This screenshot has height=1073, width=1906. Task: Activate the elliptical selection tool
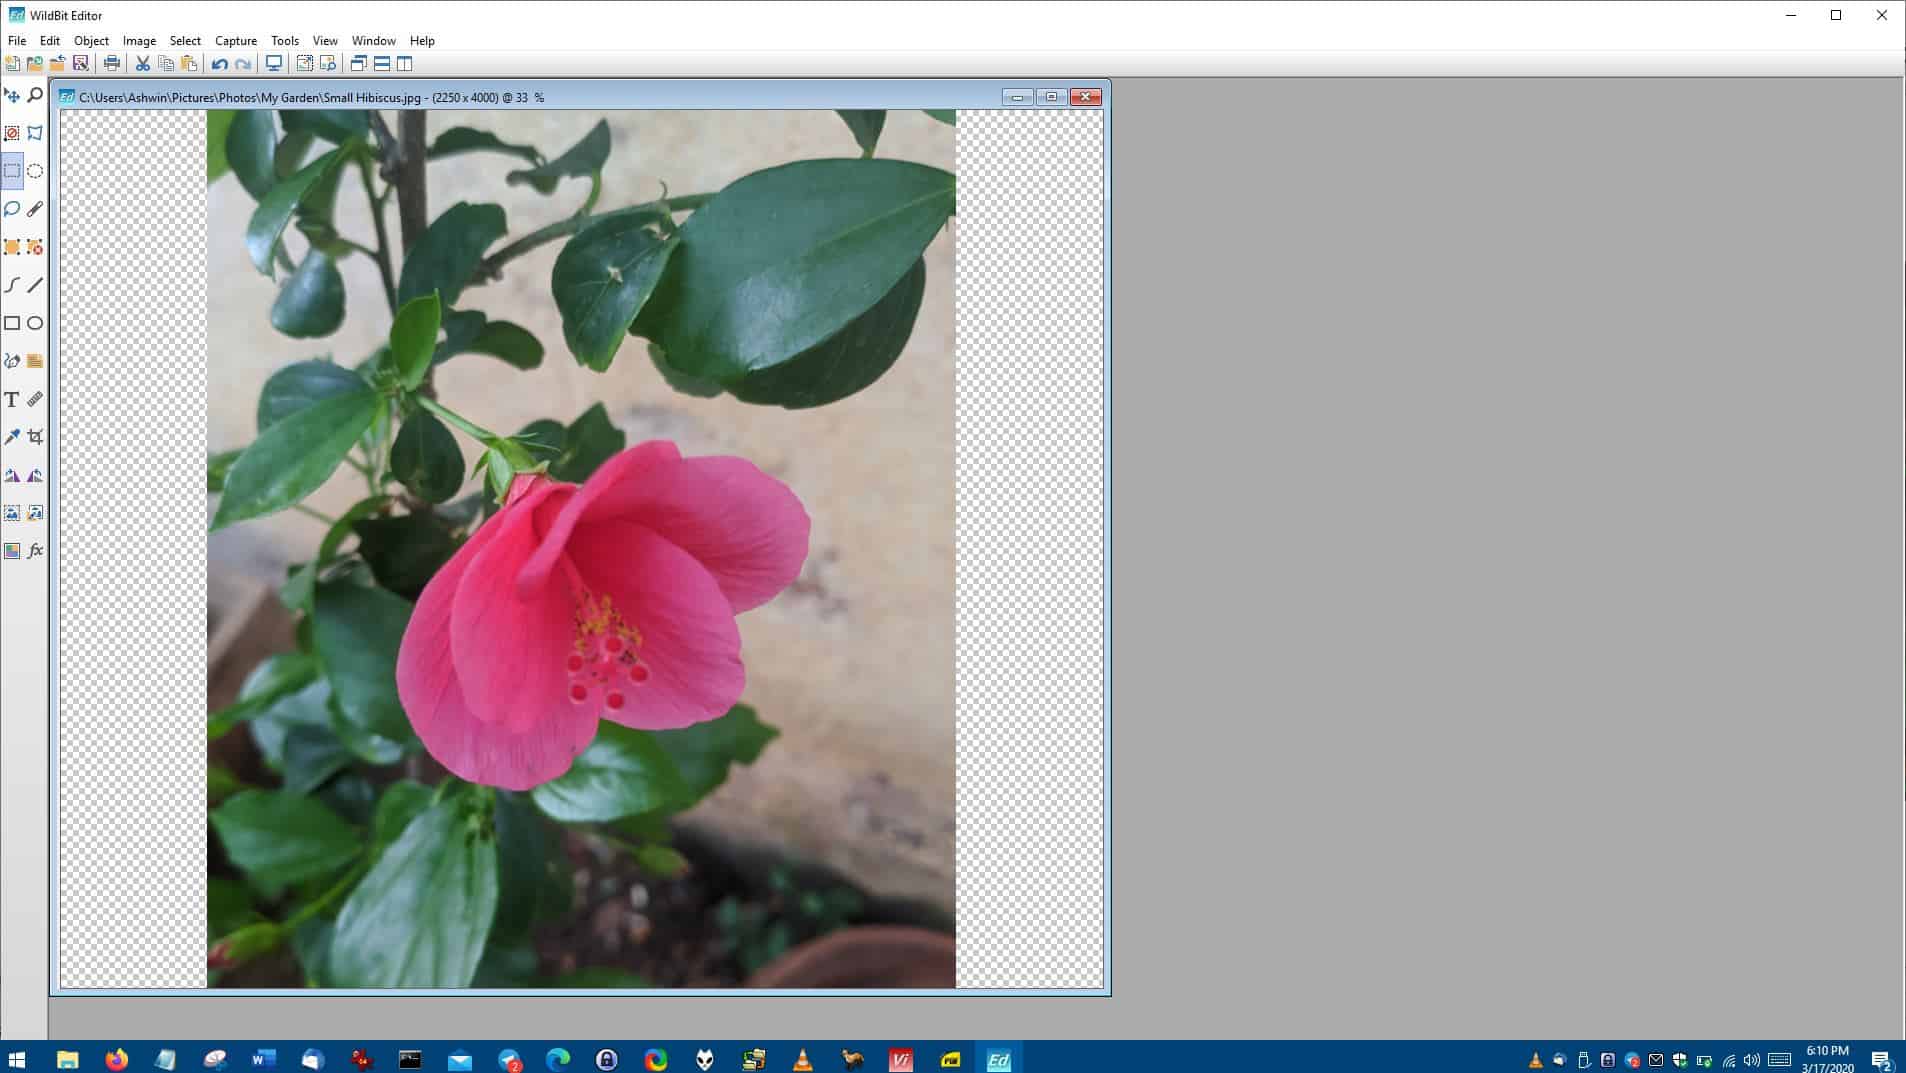click(35, 171)
